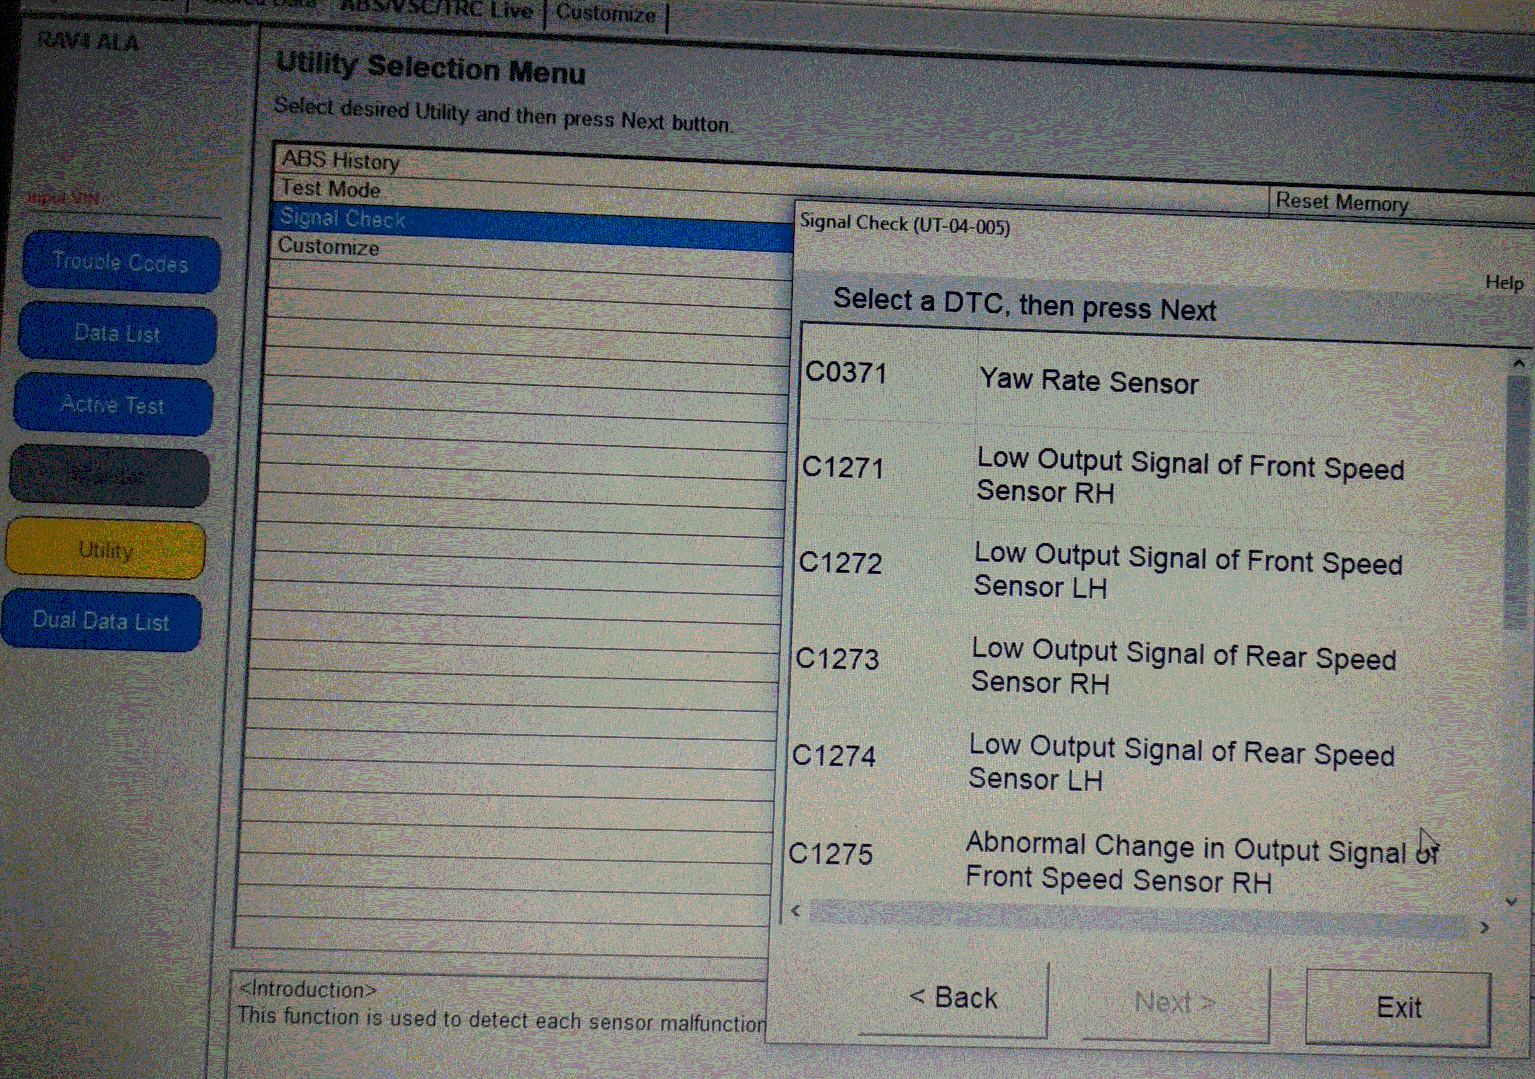Image resolution: width=1535 pixels, height=1079 pixels.
Task: Select DTC C0371 Yaw Rate Sensor
Action: tap(1150, 379)
